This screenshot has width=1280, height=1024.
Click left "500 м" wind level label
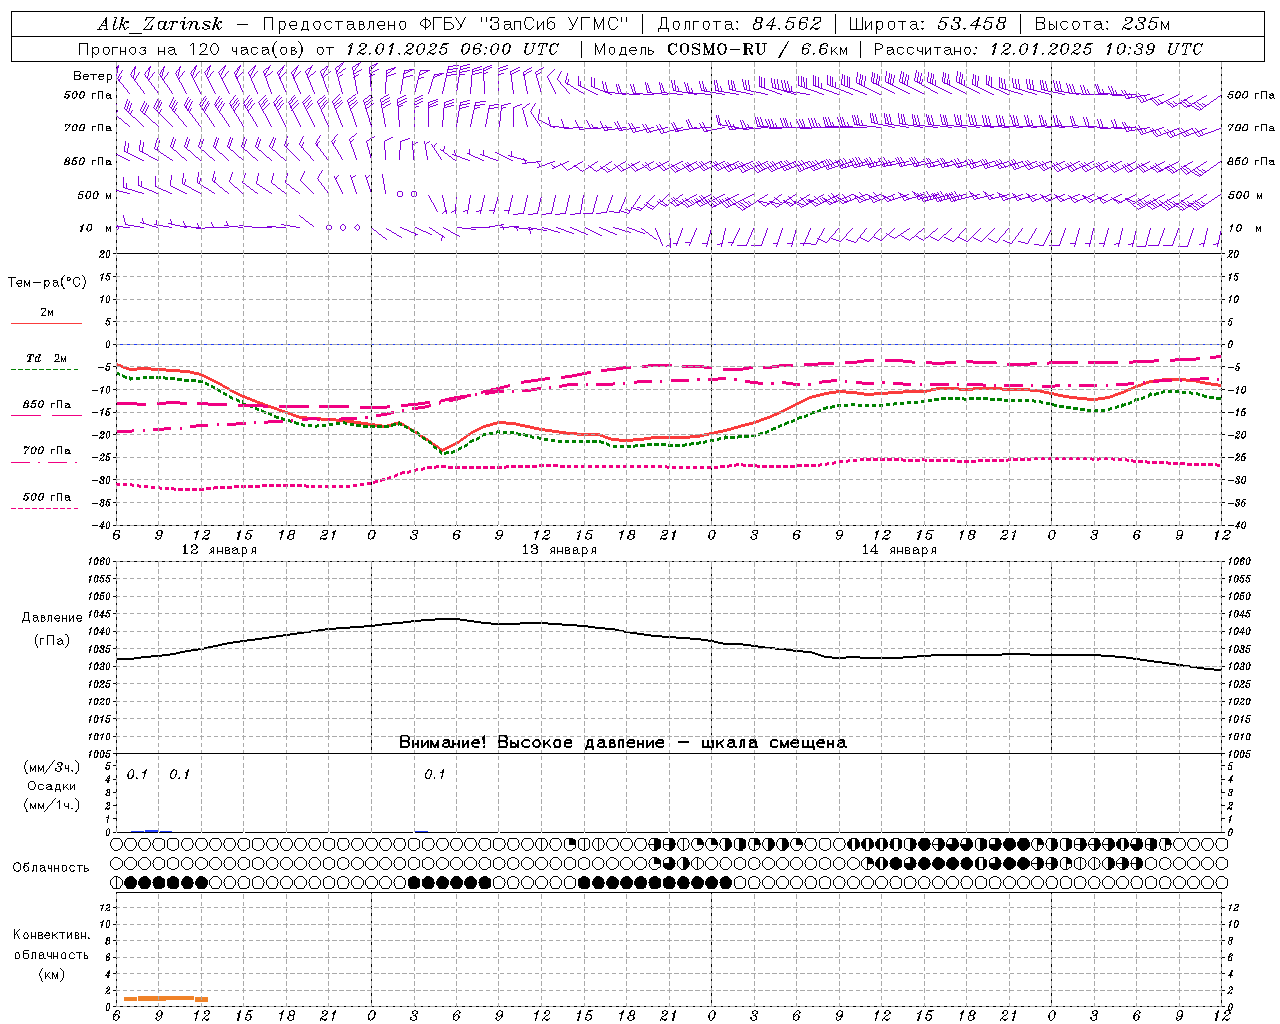tap(95, 195)
